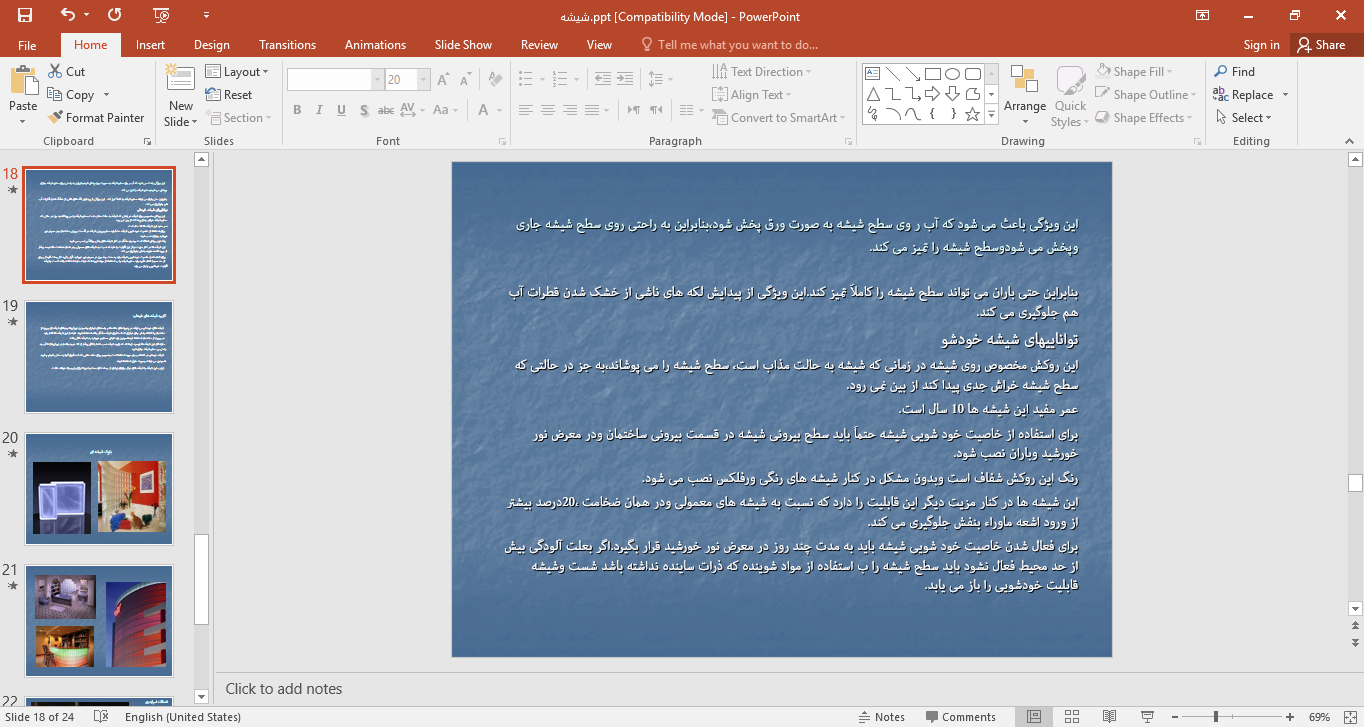
Task: Apply text Shadow
Action: (363, 111)
